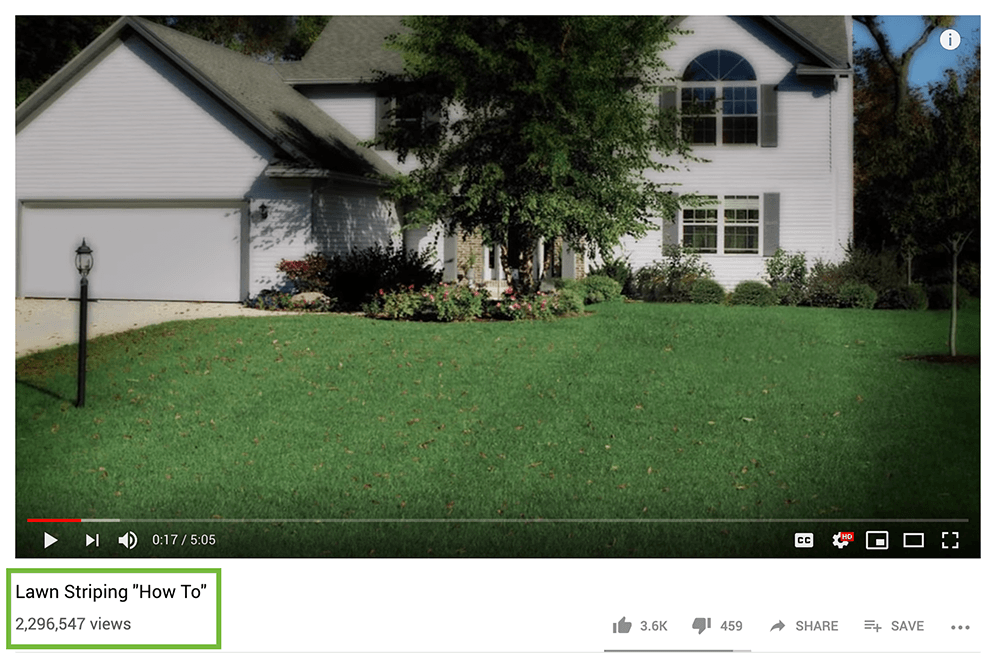Switch to theater mode

click(x=913, y=540)
